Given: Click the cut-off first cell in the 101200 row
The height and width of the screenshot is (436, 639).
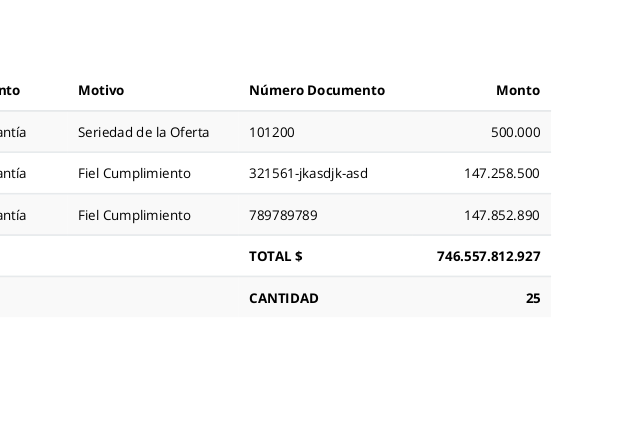Looking at the screenshot, I should point(13,132).
